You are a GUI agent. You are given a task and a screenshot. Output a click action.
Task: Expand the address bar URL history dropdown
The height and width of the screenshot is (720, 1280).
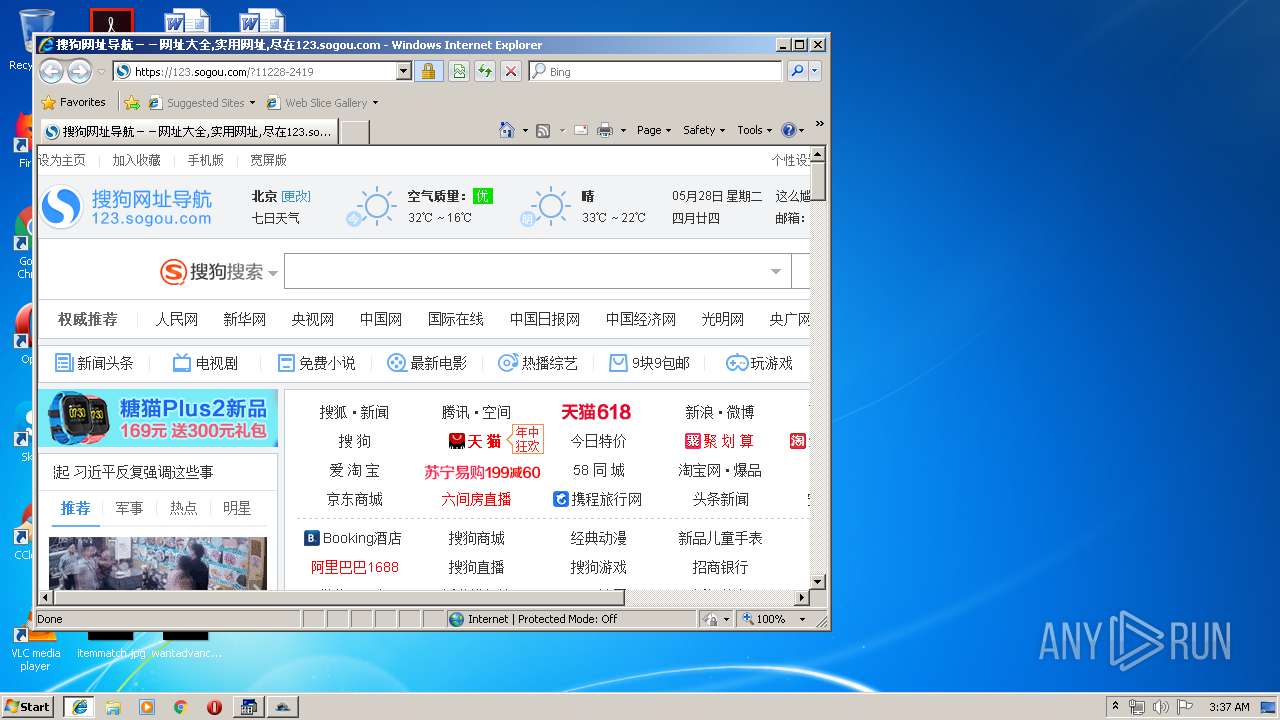pos(404,71)
